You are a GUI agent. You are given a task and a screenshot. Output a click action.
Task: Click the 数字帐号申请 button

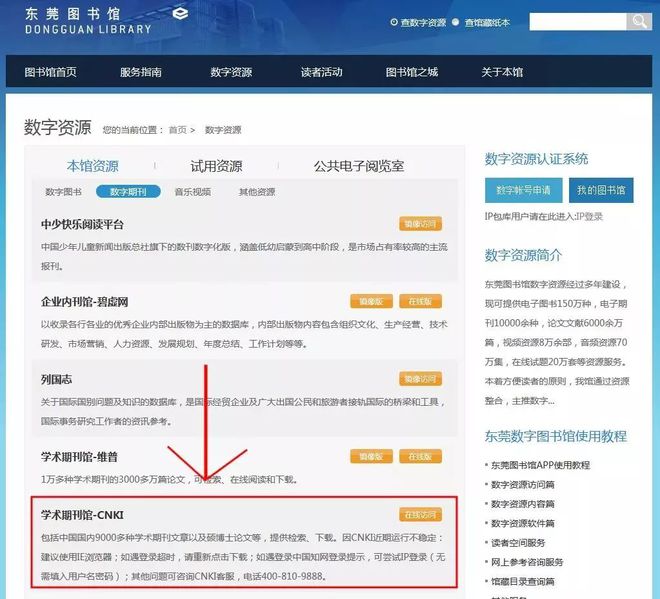(523, 190)
